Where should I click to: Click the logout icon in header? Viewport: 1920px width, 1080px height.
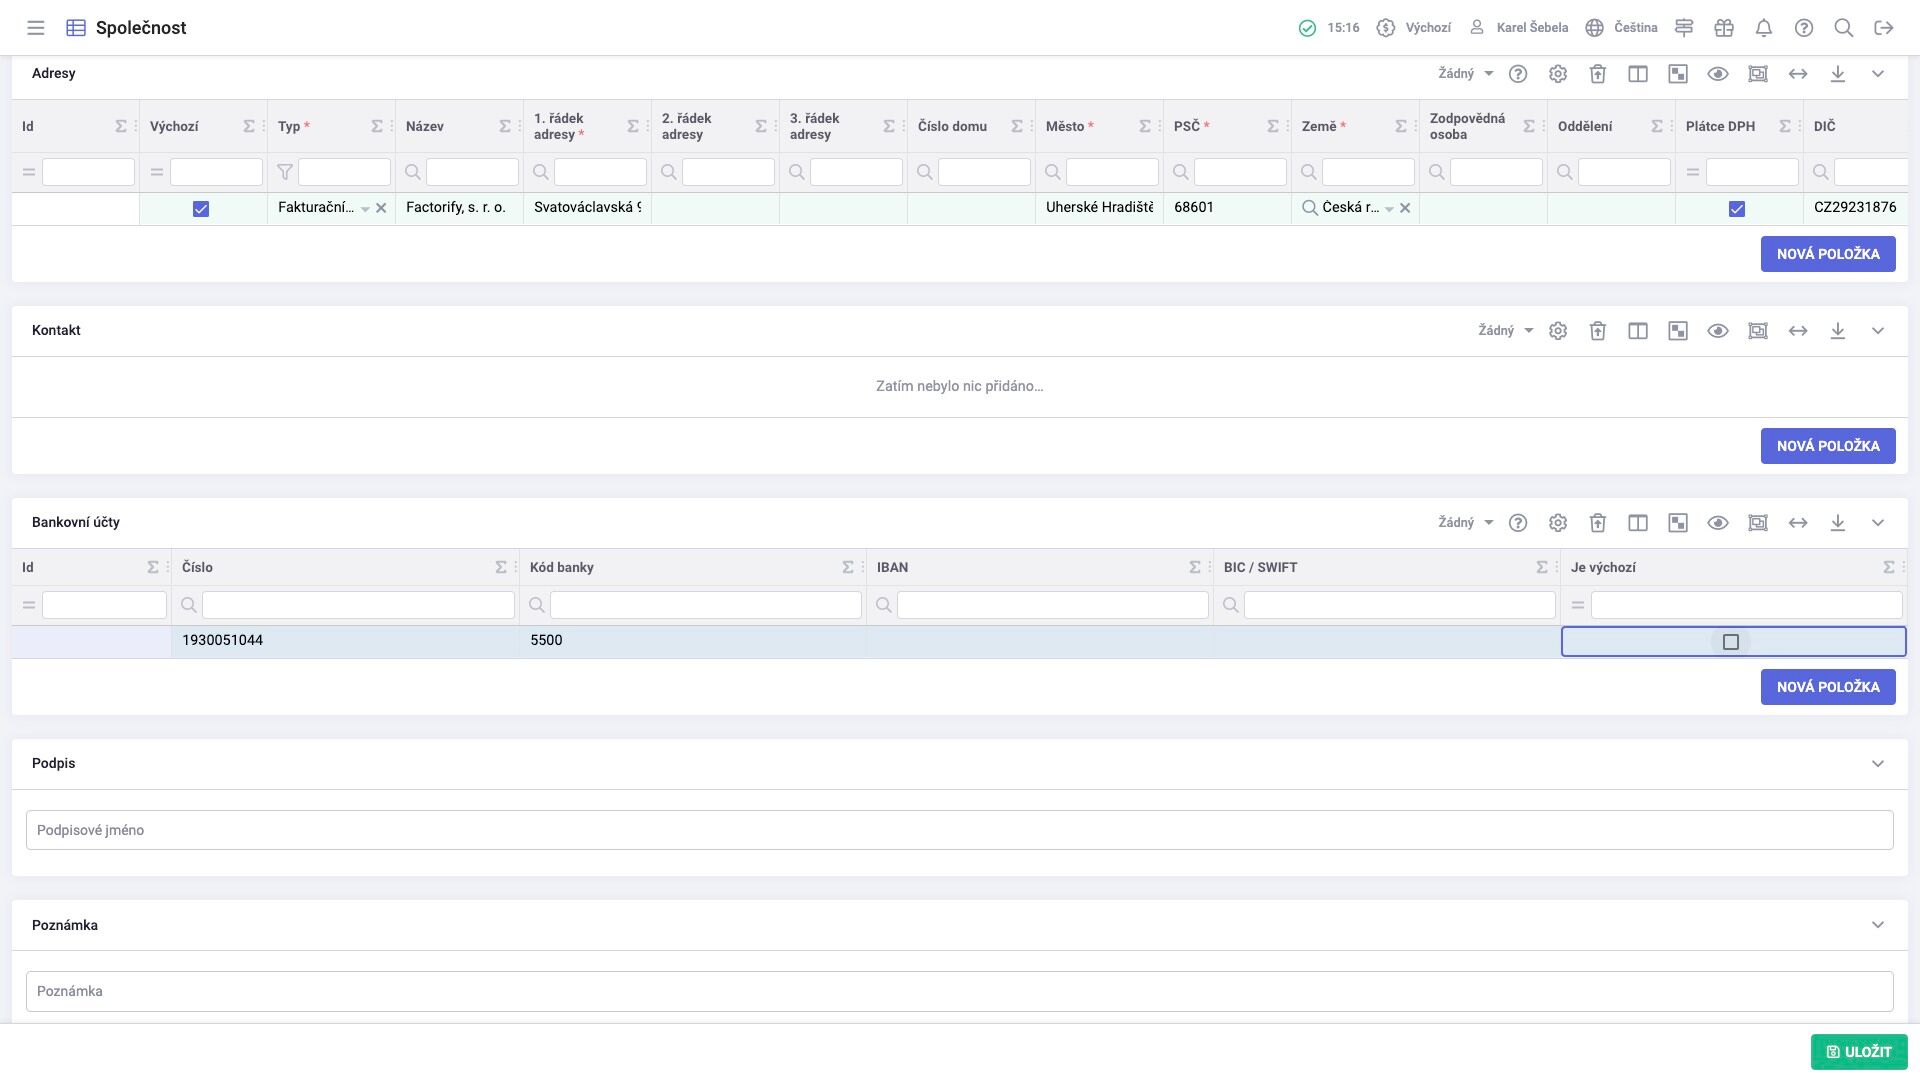coord(1884,28)
